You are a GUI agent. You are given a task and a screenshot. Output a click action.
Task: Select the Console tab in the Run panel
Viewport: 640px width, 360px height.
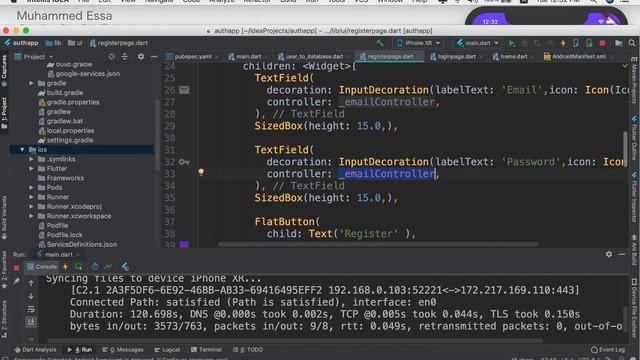42,267
